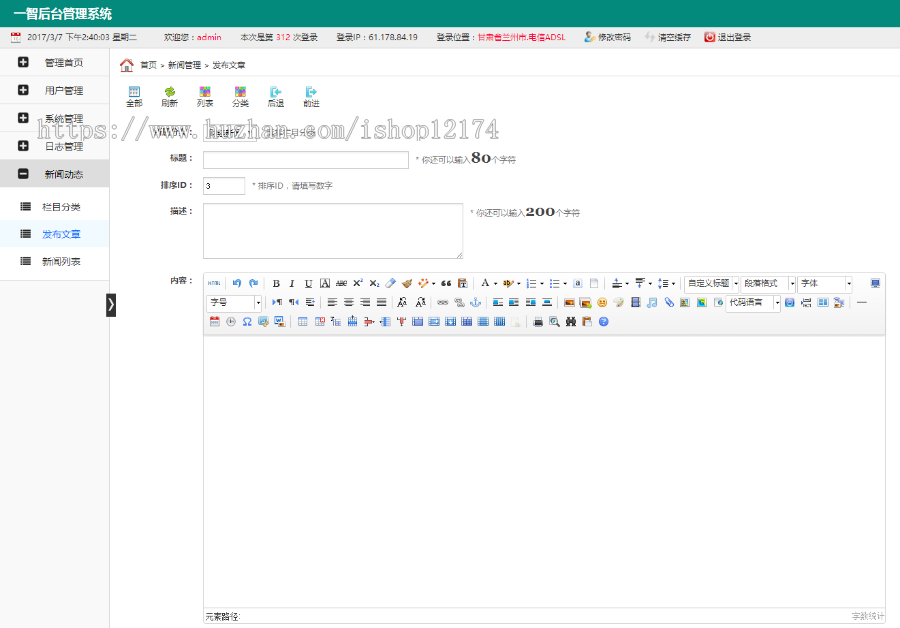
Task: Toggle underline formatting in the editor
Action: coord(309,283)
